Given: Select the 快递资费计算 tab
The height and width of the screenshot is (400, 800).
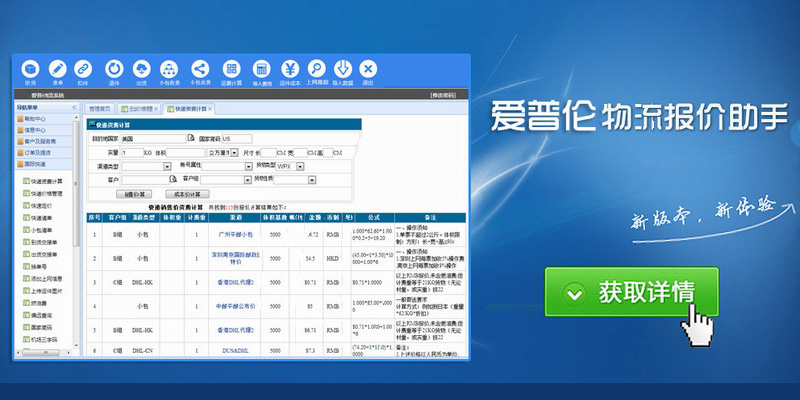Looking at the screenshot, I should click(x=188, y=109).
